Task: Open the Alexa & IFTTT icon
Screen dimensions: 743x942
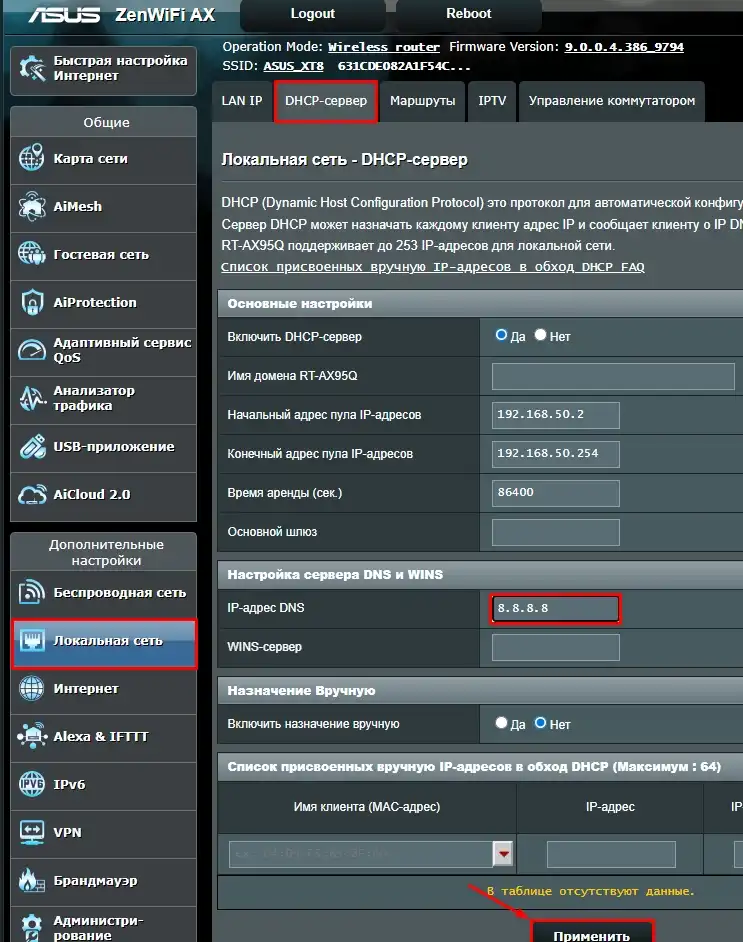Action: (x=31, y=736)
